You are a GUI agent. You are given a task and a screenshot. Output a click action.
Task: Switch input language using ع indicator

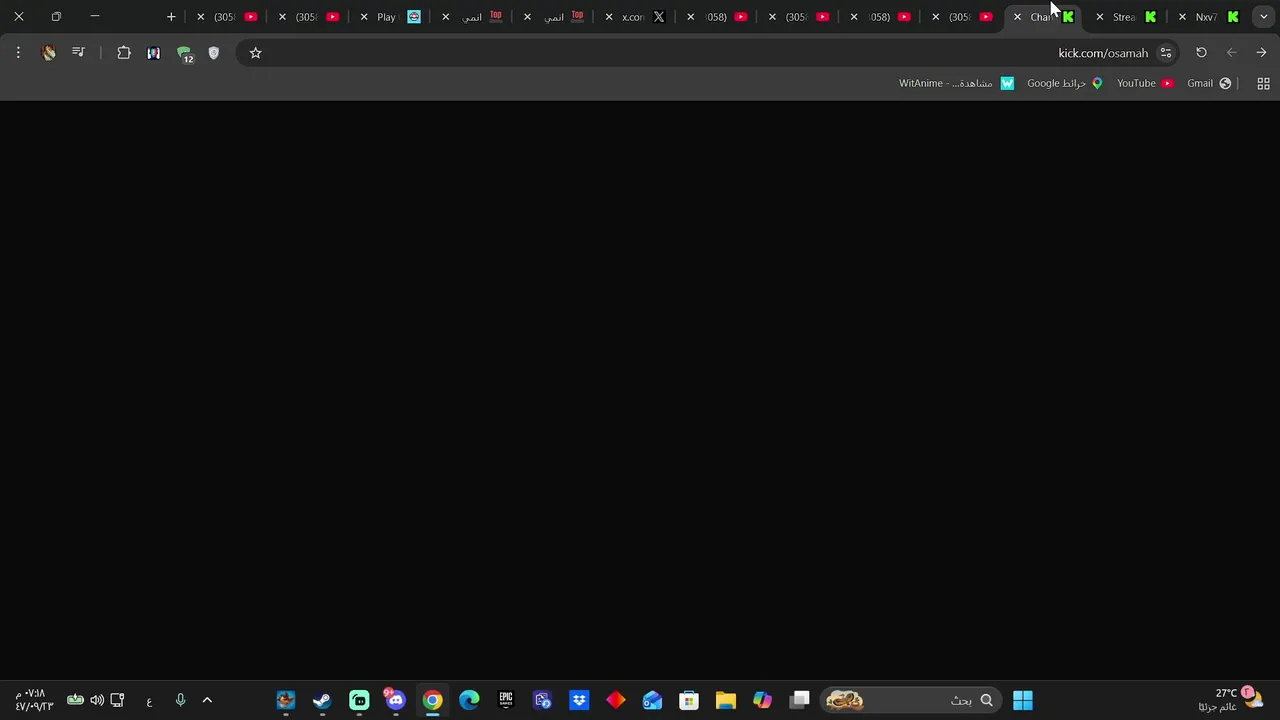(149, 701)
